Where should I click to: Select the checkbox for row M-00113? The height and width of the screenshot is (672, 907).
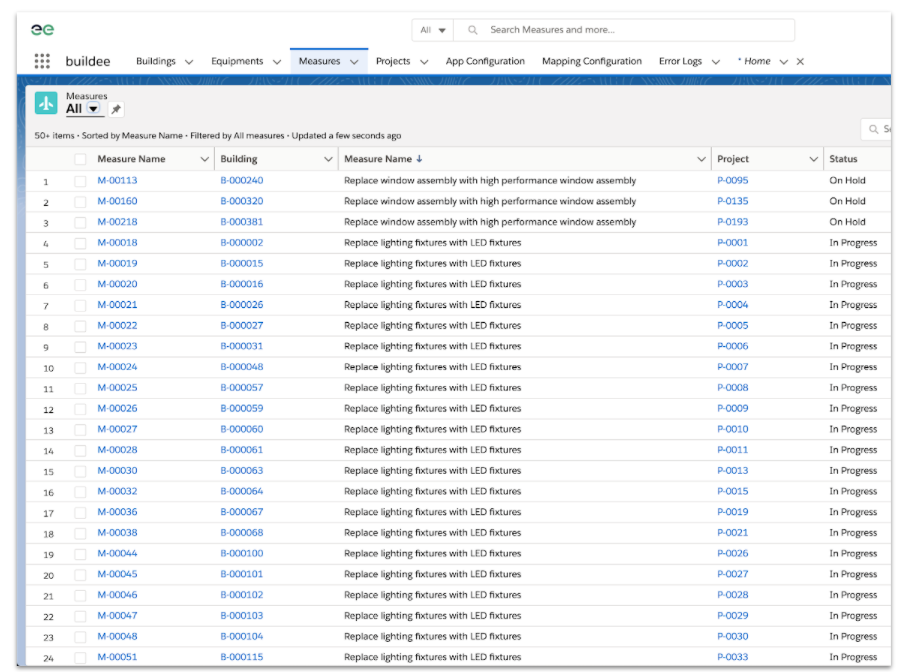pyautogui.click(x=80, y=181)
